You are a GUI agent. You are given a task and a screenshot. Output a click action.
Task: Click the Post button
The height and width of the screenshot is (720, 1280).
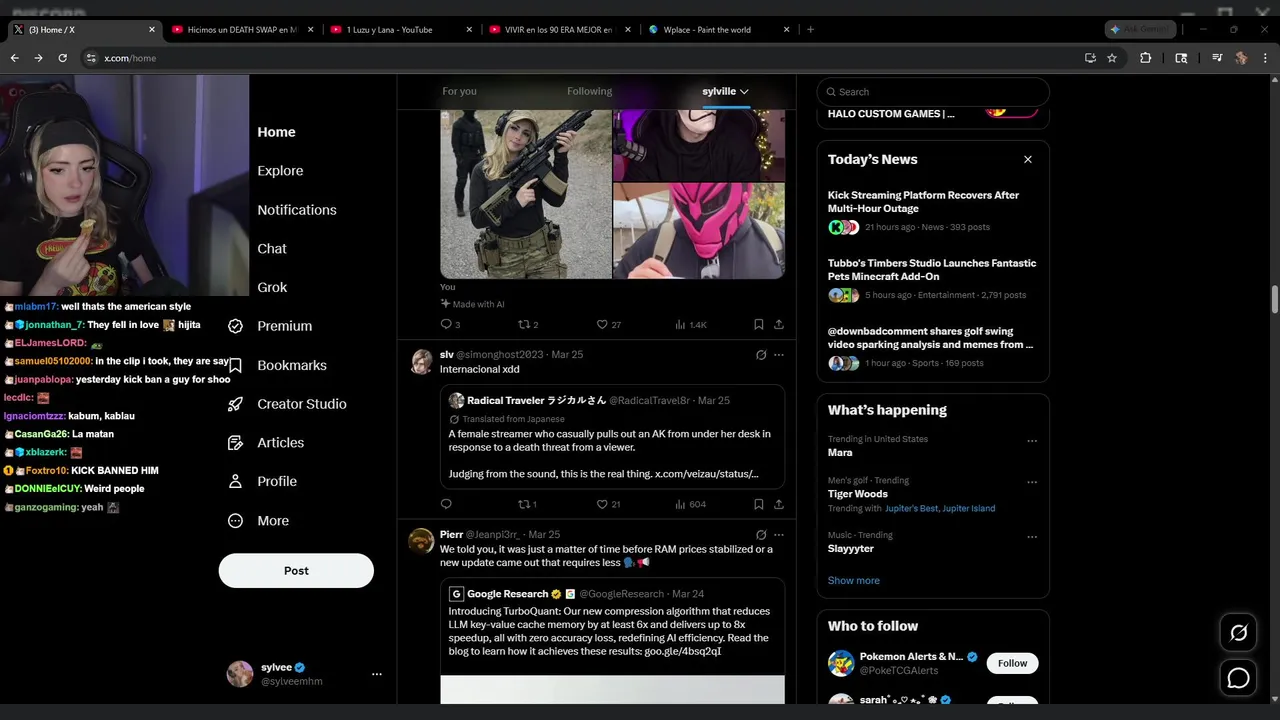click(x=296, y=571)
